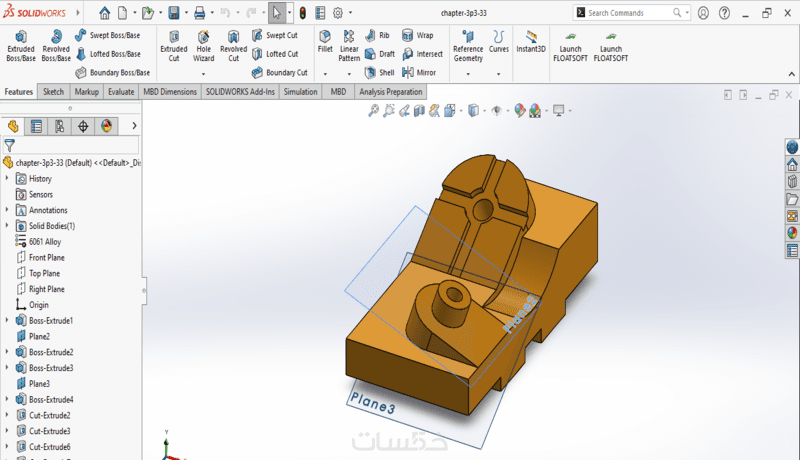
Task: Open the Help question mark icon
Action: pos(724,13)
